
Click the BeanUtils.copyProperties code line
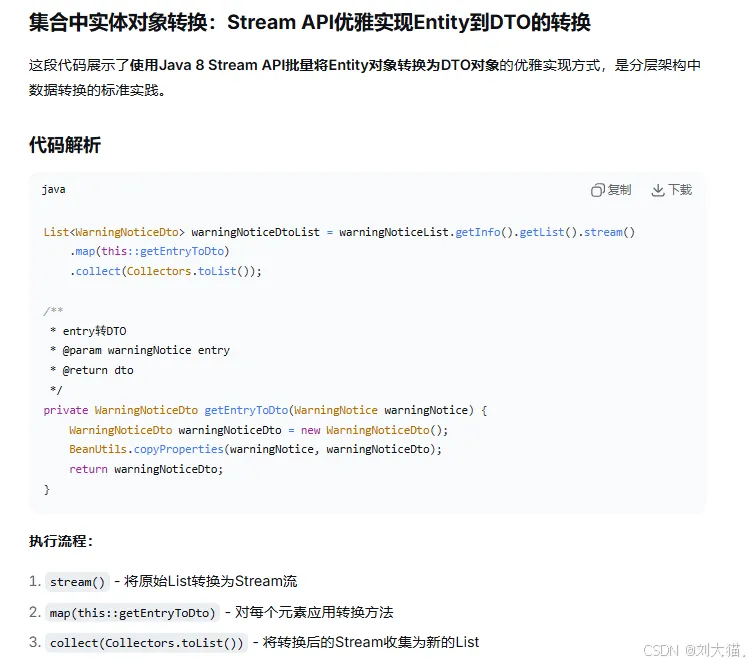[255, 449]
